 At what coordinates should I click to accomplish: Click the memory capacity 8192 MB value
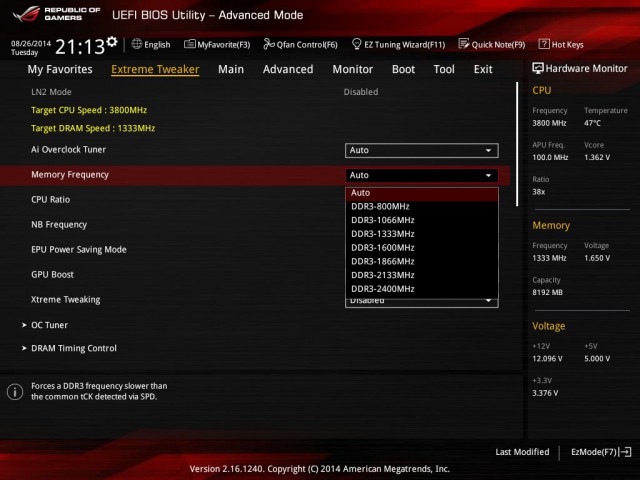point(547,292)
